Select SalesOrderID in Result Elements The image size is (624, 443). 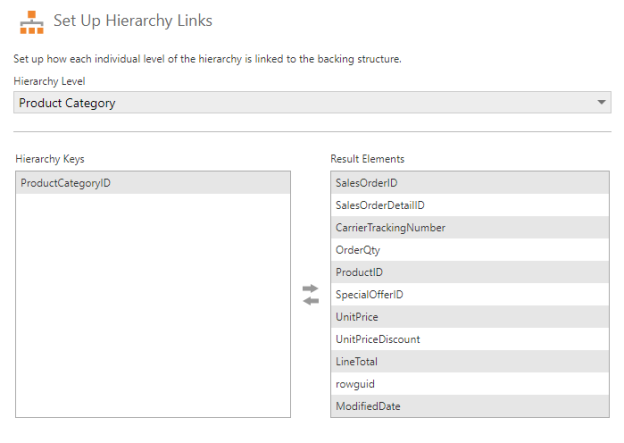469,183
